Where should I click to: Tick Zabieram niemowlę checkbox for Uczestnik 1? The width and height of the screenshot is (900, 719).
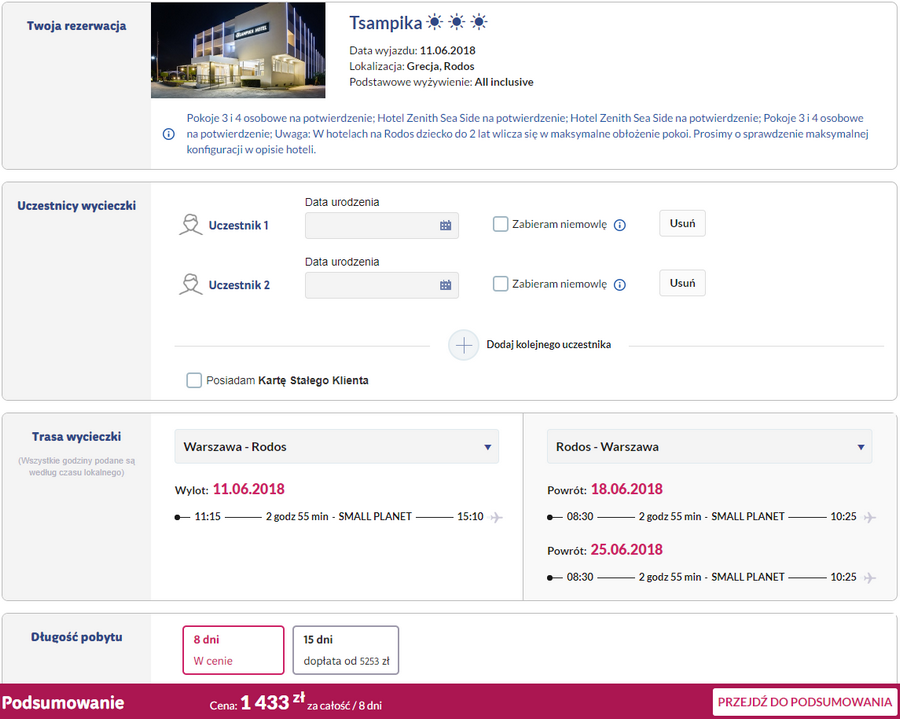pos(501,224)
